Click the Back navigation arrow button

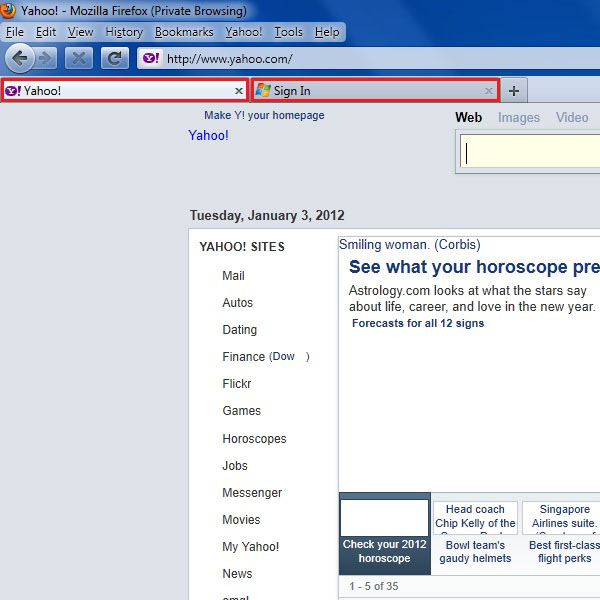[20, 58]
